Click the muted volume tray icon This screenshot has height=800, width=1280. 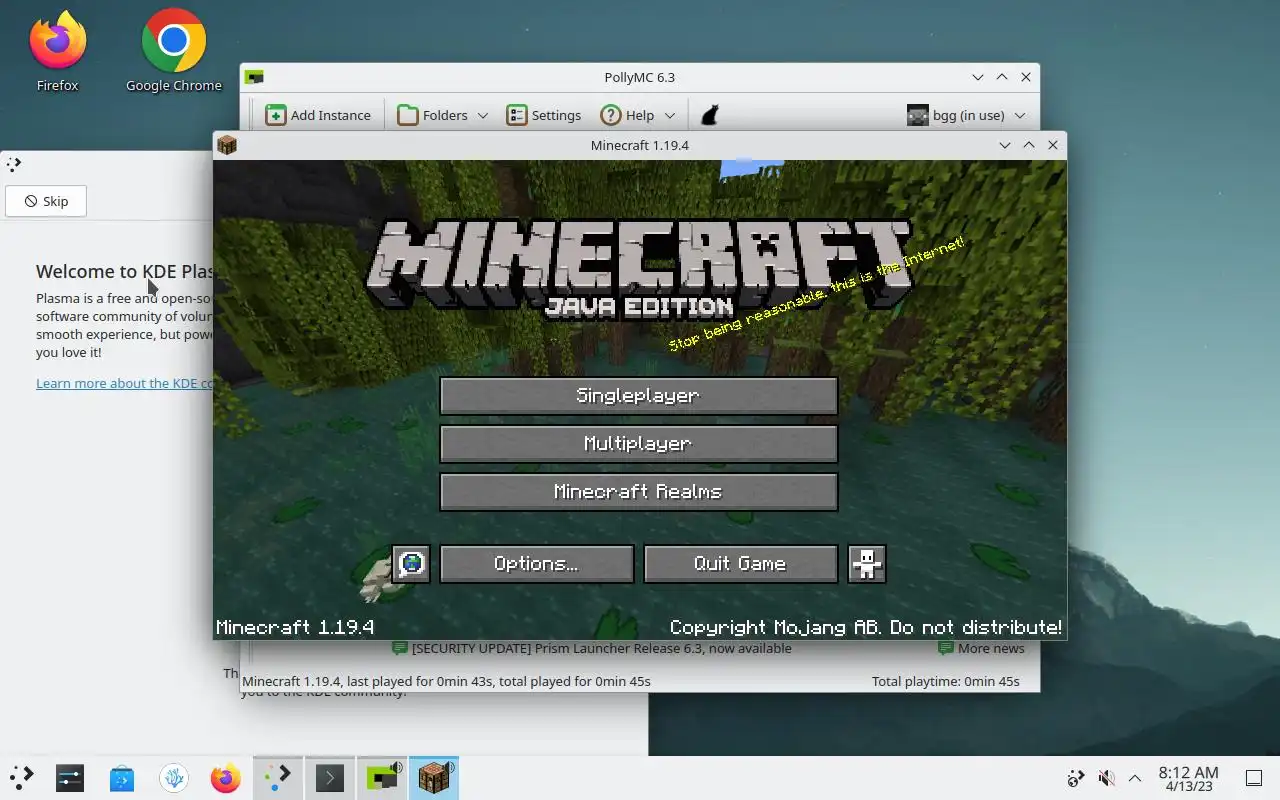(1106, 778)
